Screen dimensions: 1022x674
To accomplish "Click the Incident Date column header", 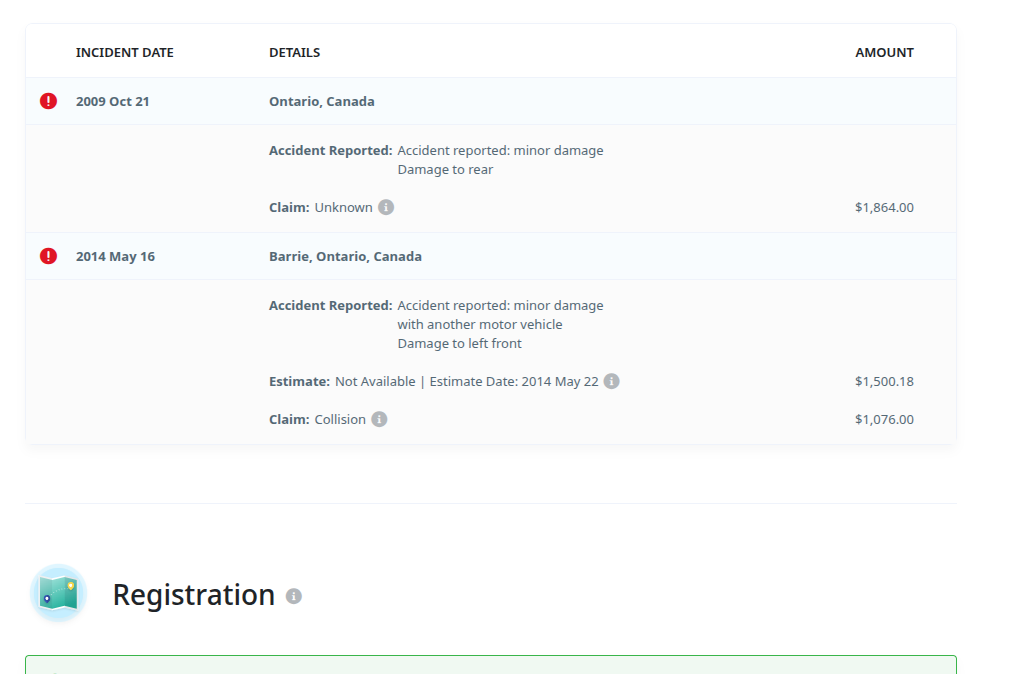I will pos(124,53).
